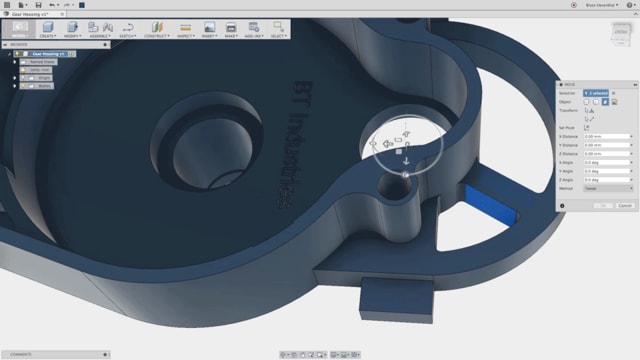The height and width of the screenshot is (360, 640).
Task: Select the second Transform type icon
Action: click(589, 119)
